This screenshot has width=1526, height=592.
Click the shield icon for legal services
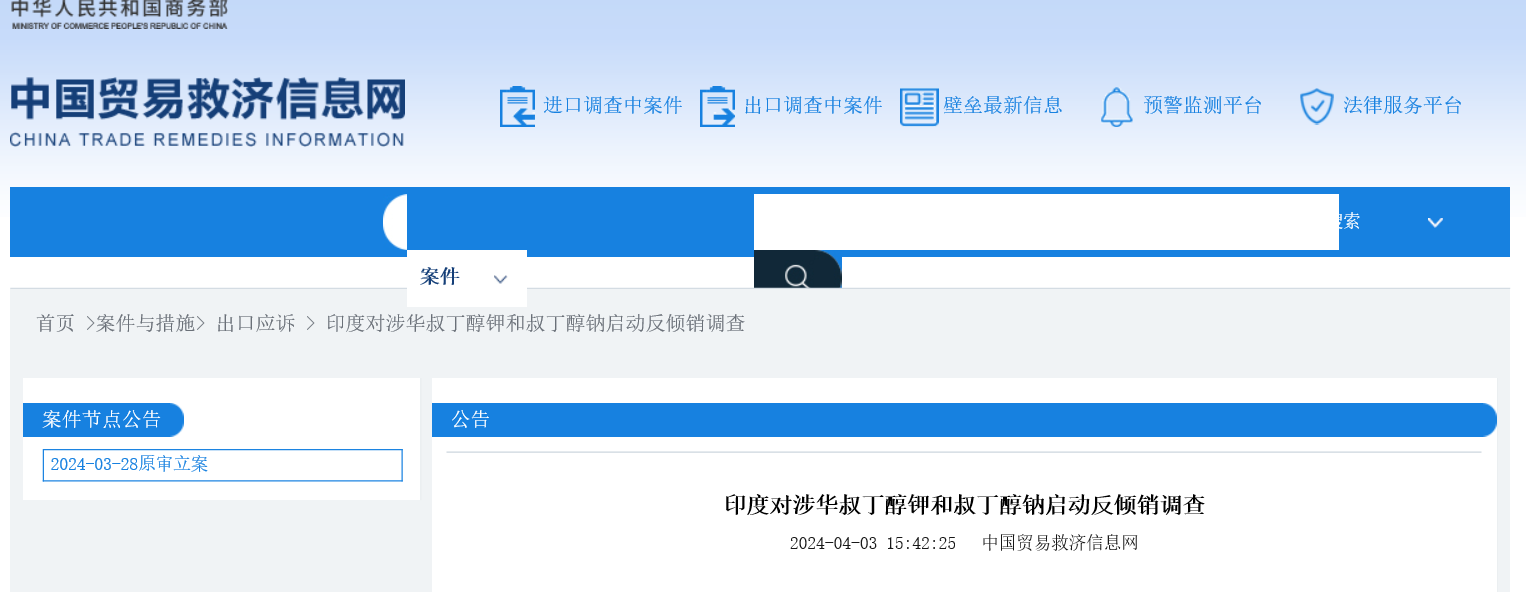[x=1316, y=106]
